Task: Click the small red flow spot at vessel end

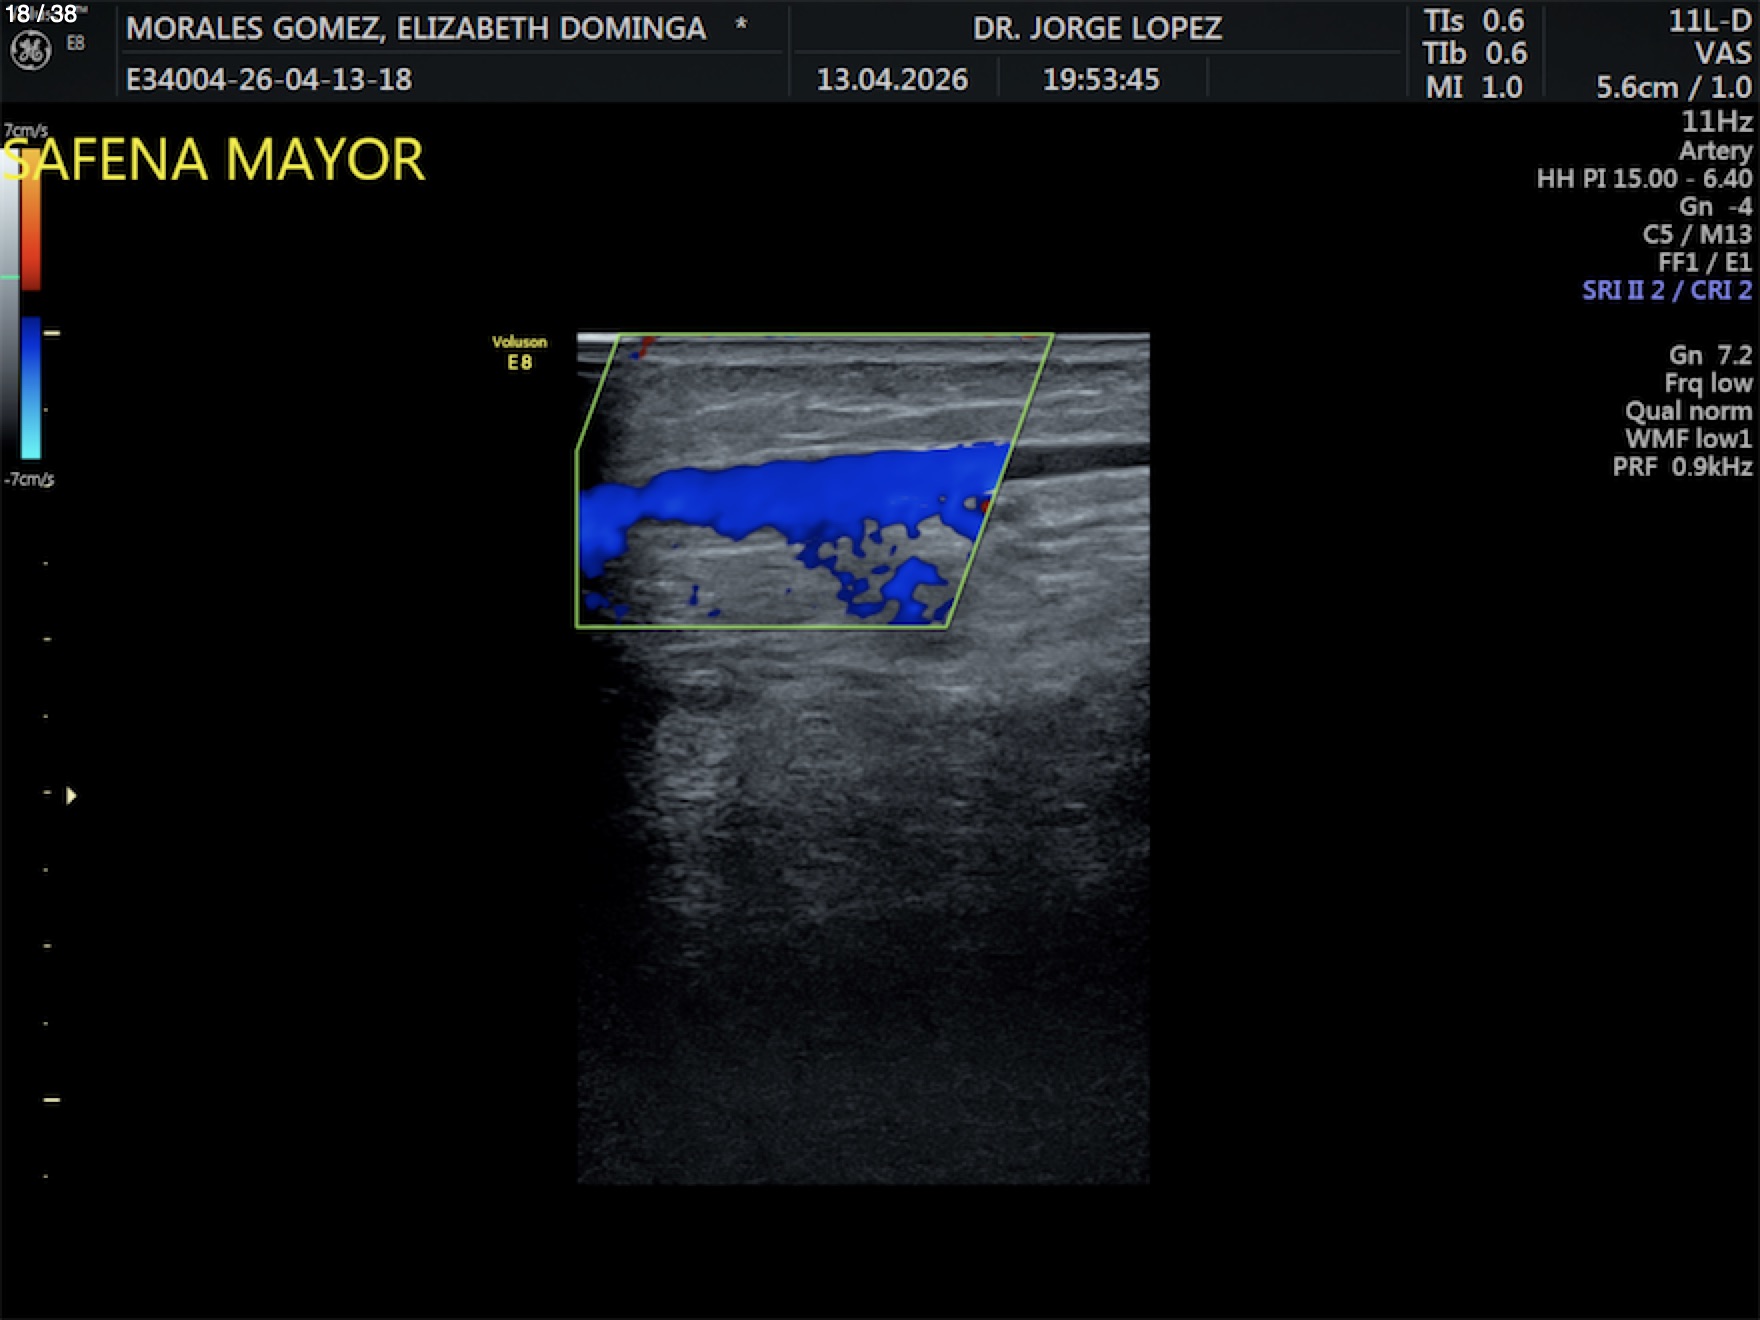Action: click(986, 505)
